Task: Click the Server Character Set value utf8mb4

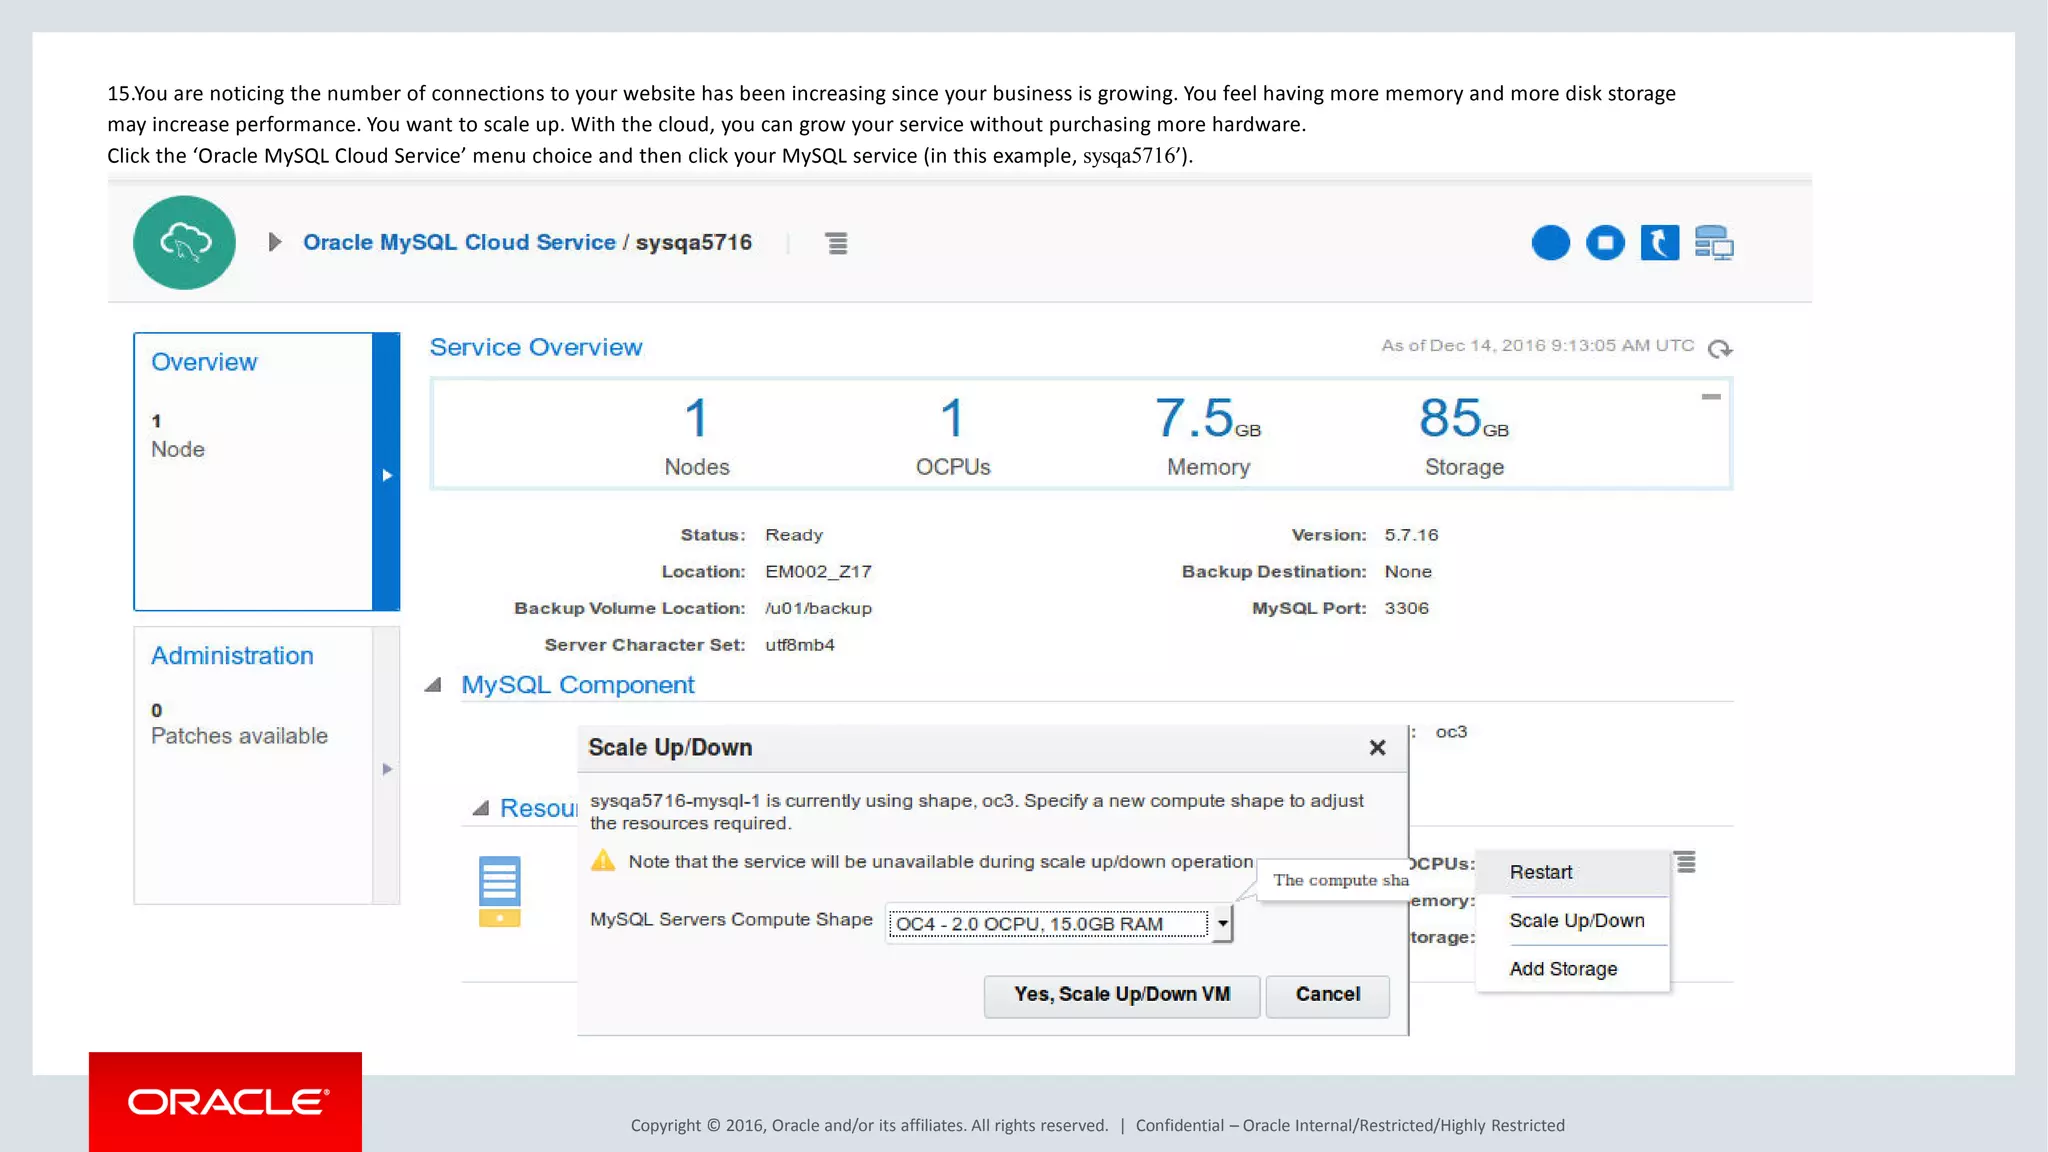Action: [800, 645]
